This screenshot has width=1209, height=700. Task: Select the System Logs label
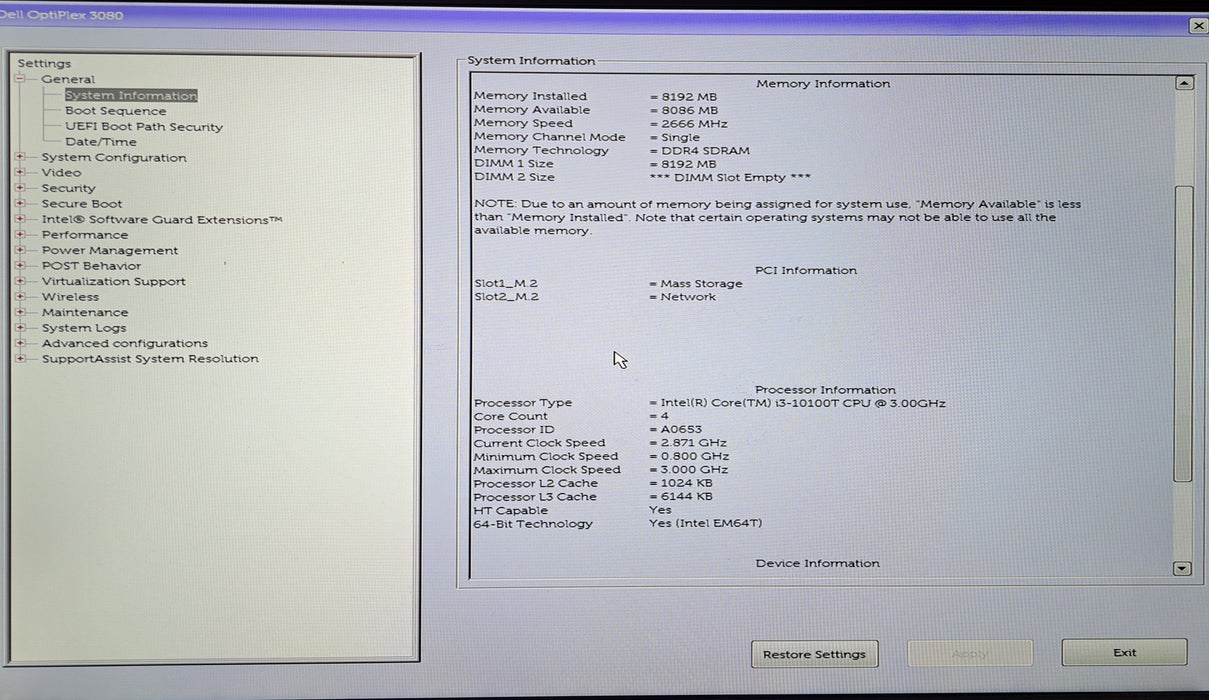[84, 327]
